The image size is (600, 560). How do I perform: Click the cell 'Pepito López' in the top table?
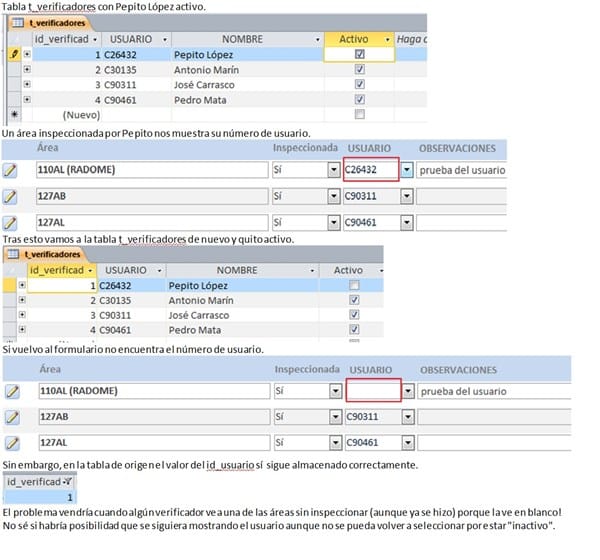247,54
